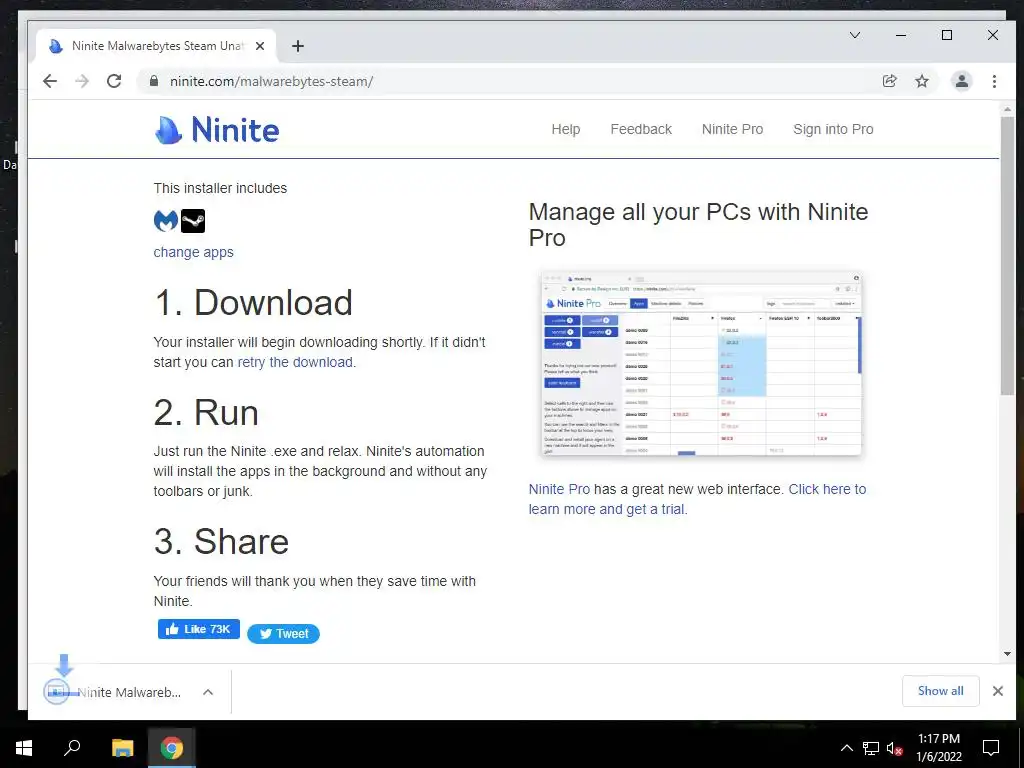
Task: Open File Explorer from the taskbar
Action: (x=122, y=748)
